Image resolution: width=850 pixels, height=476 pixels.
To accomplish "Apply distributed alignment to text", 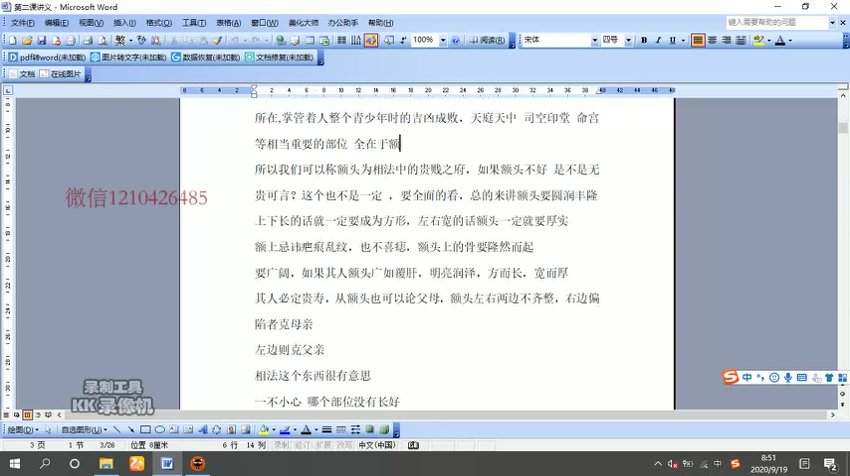I will click(740, 40).
